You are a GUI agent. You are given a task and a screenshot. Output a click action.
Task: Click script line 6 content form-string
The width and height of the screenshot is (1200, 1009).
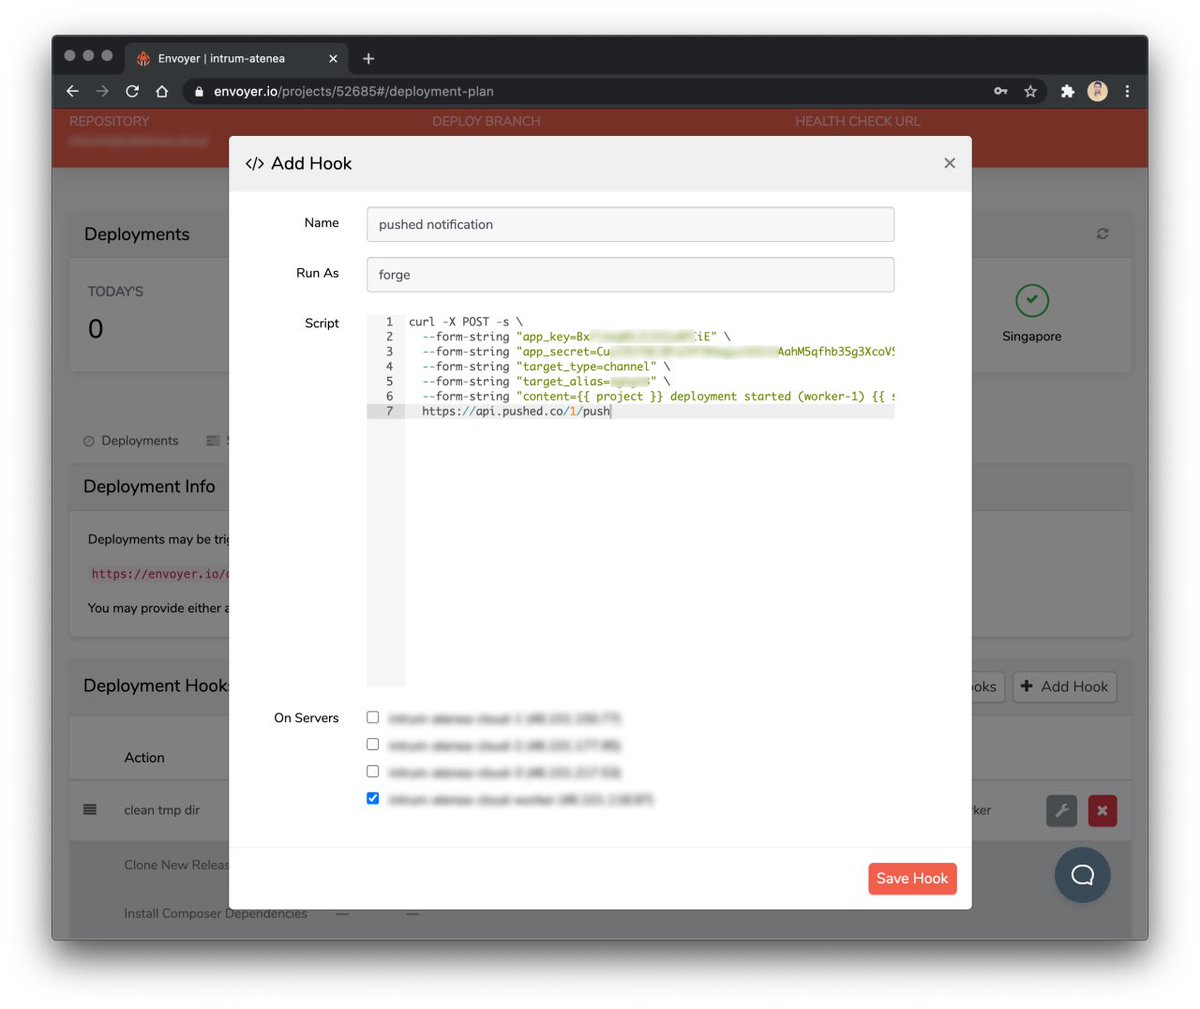pyautogui.click(x=658, y=396)
